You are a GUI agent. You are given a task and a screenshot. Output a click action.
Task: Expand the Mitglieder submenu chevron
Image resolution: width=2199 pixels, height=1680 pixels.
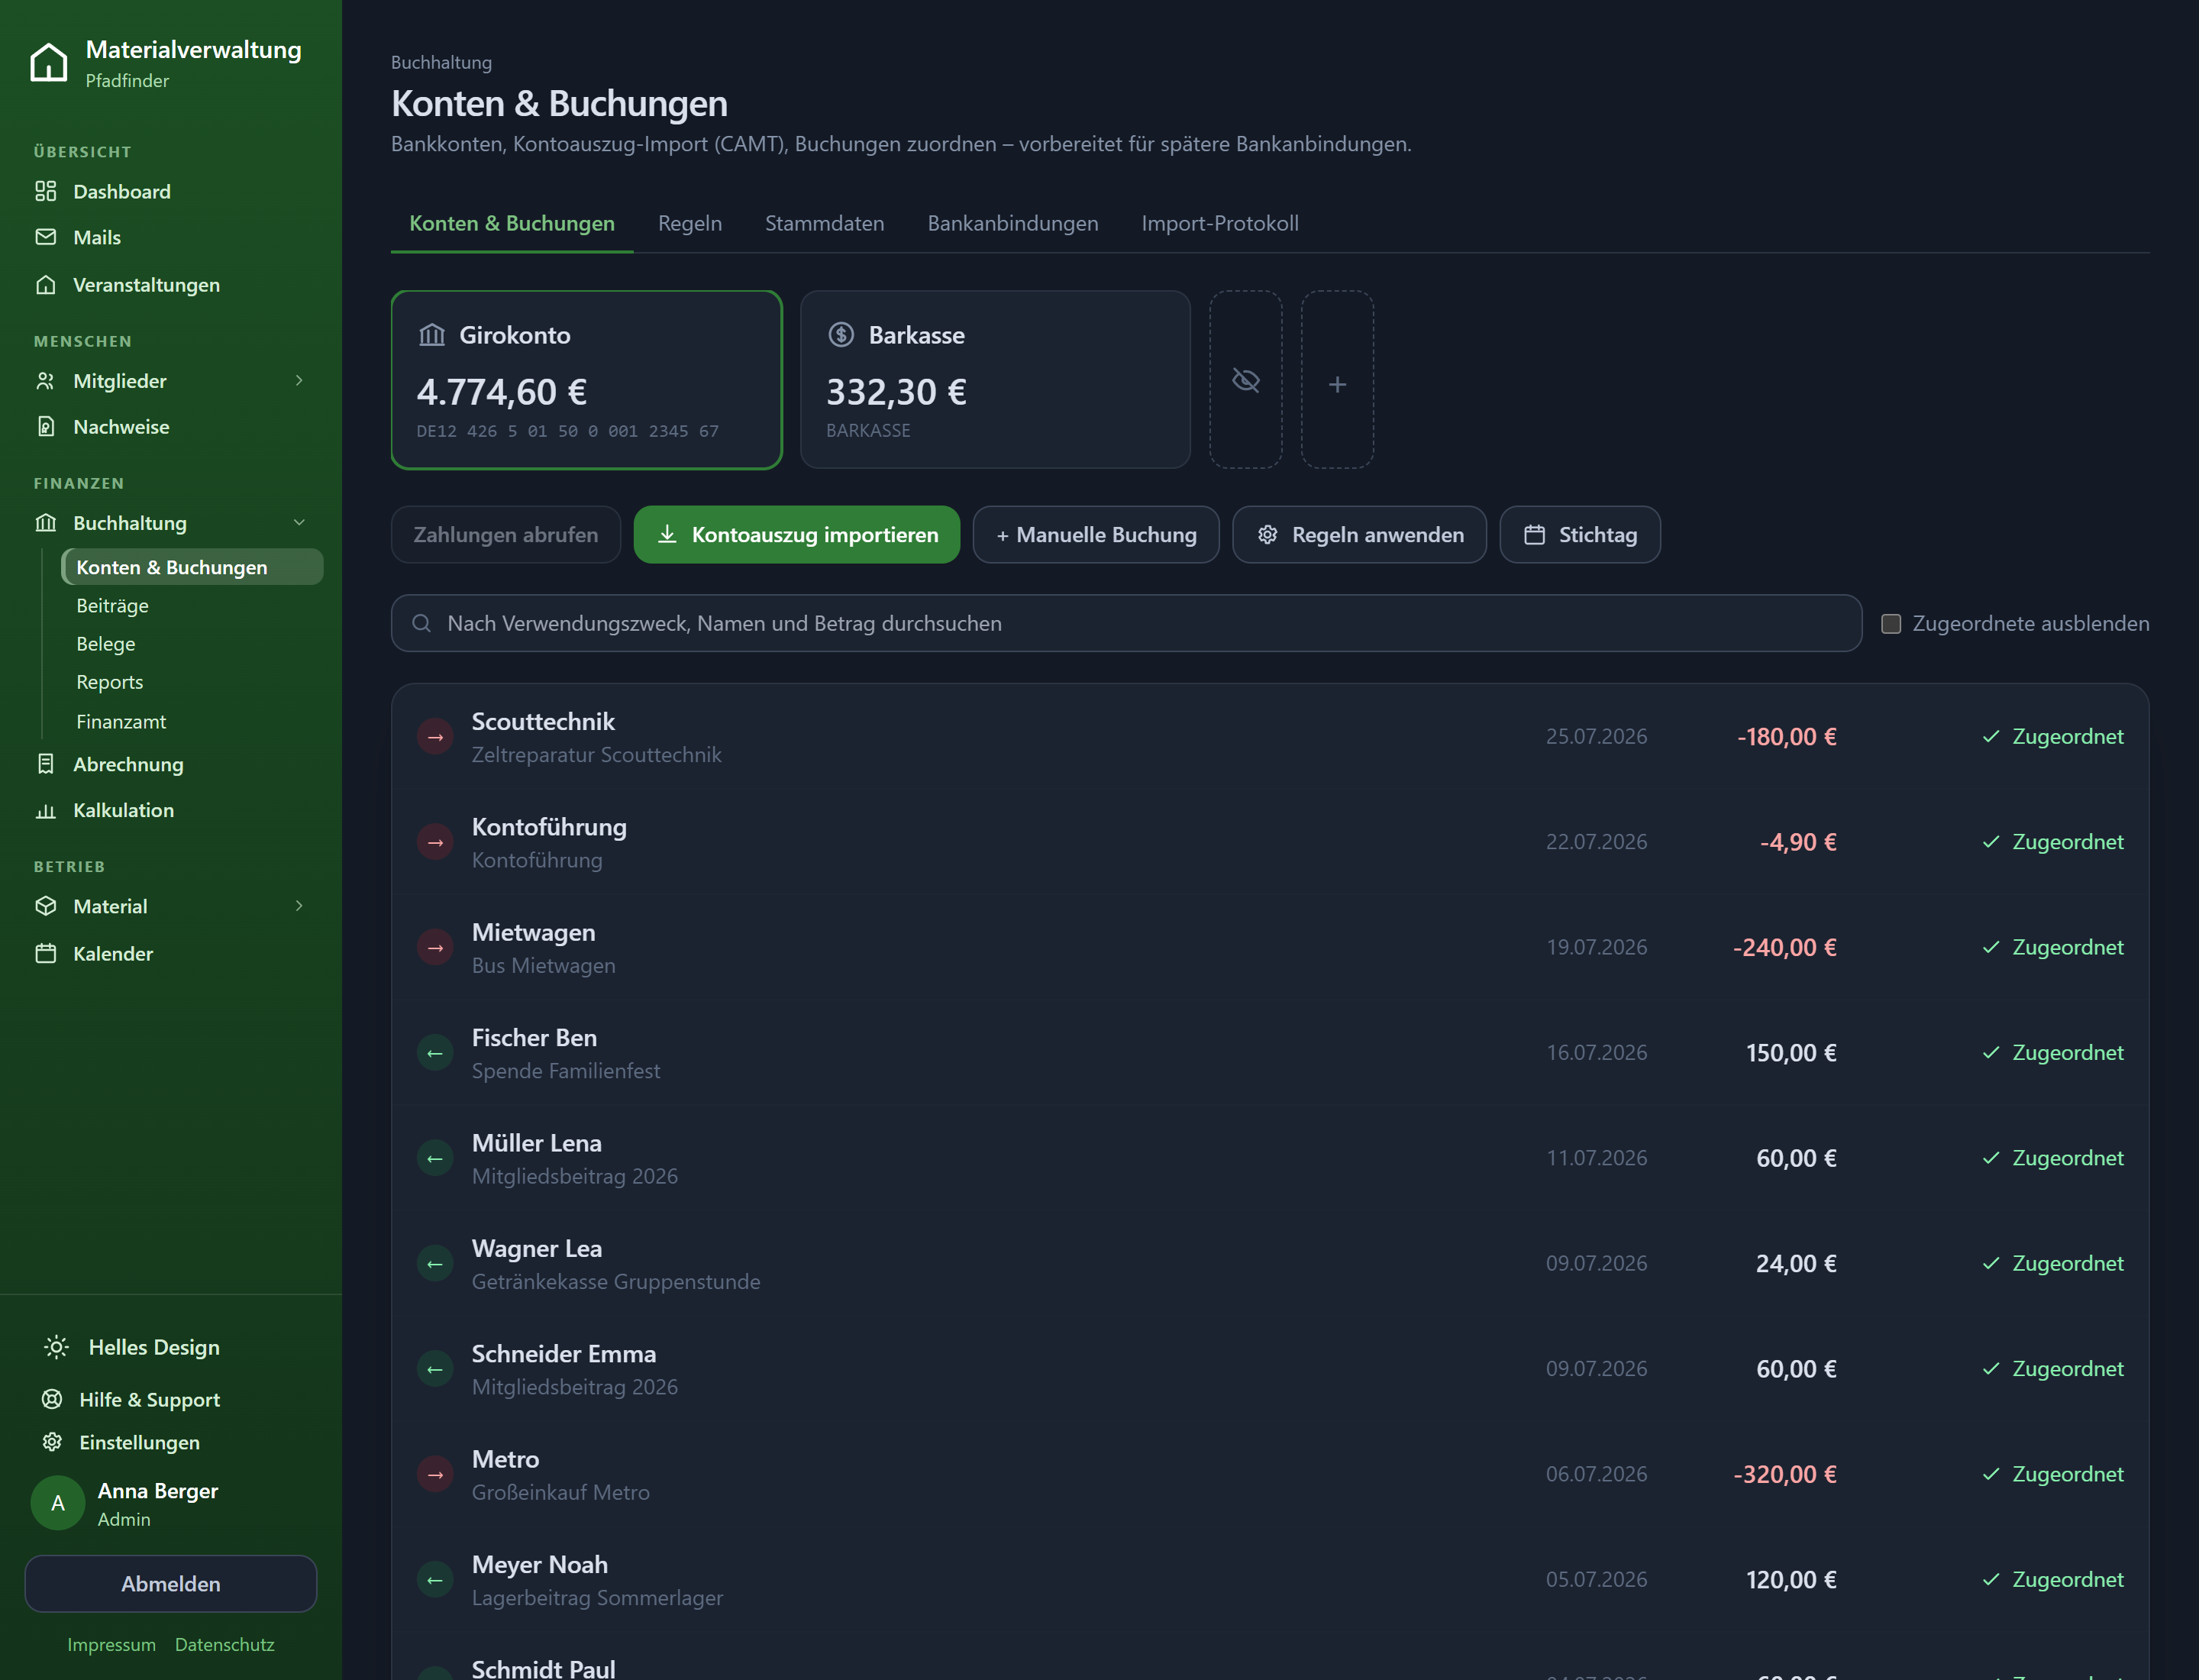299,381
